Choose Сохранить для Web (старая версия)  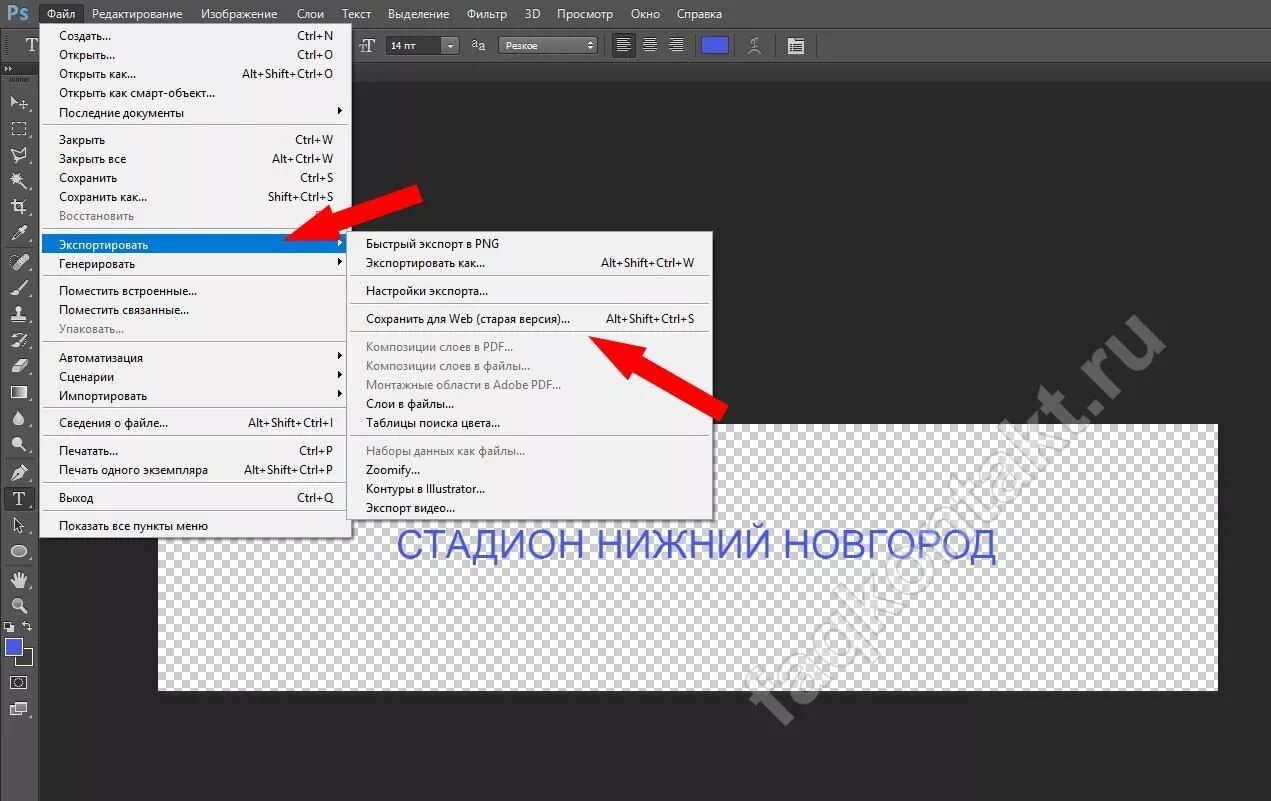pos(530,319)
